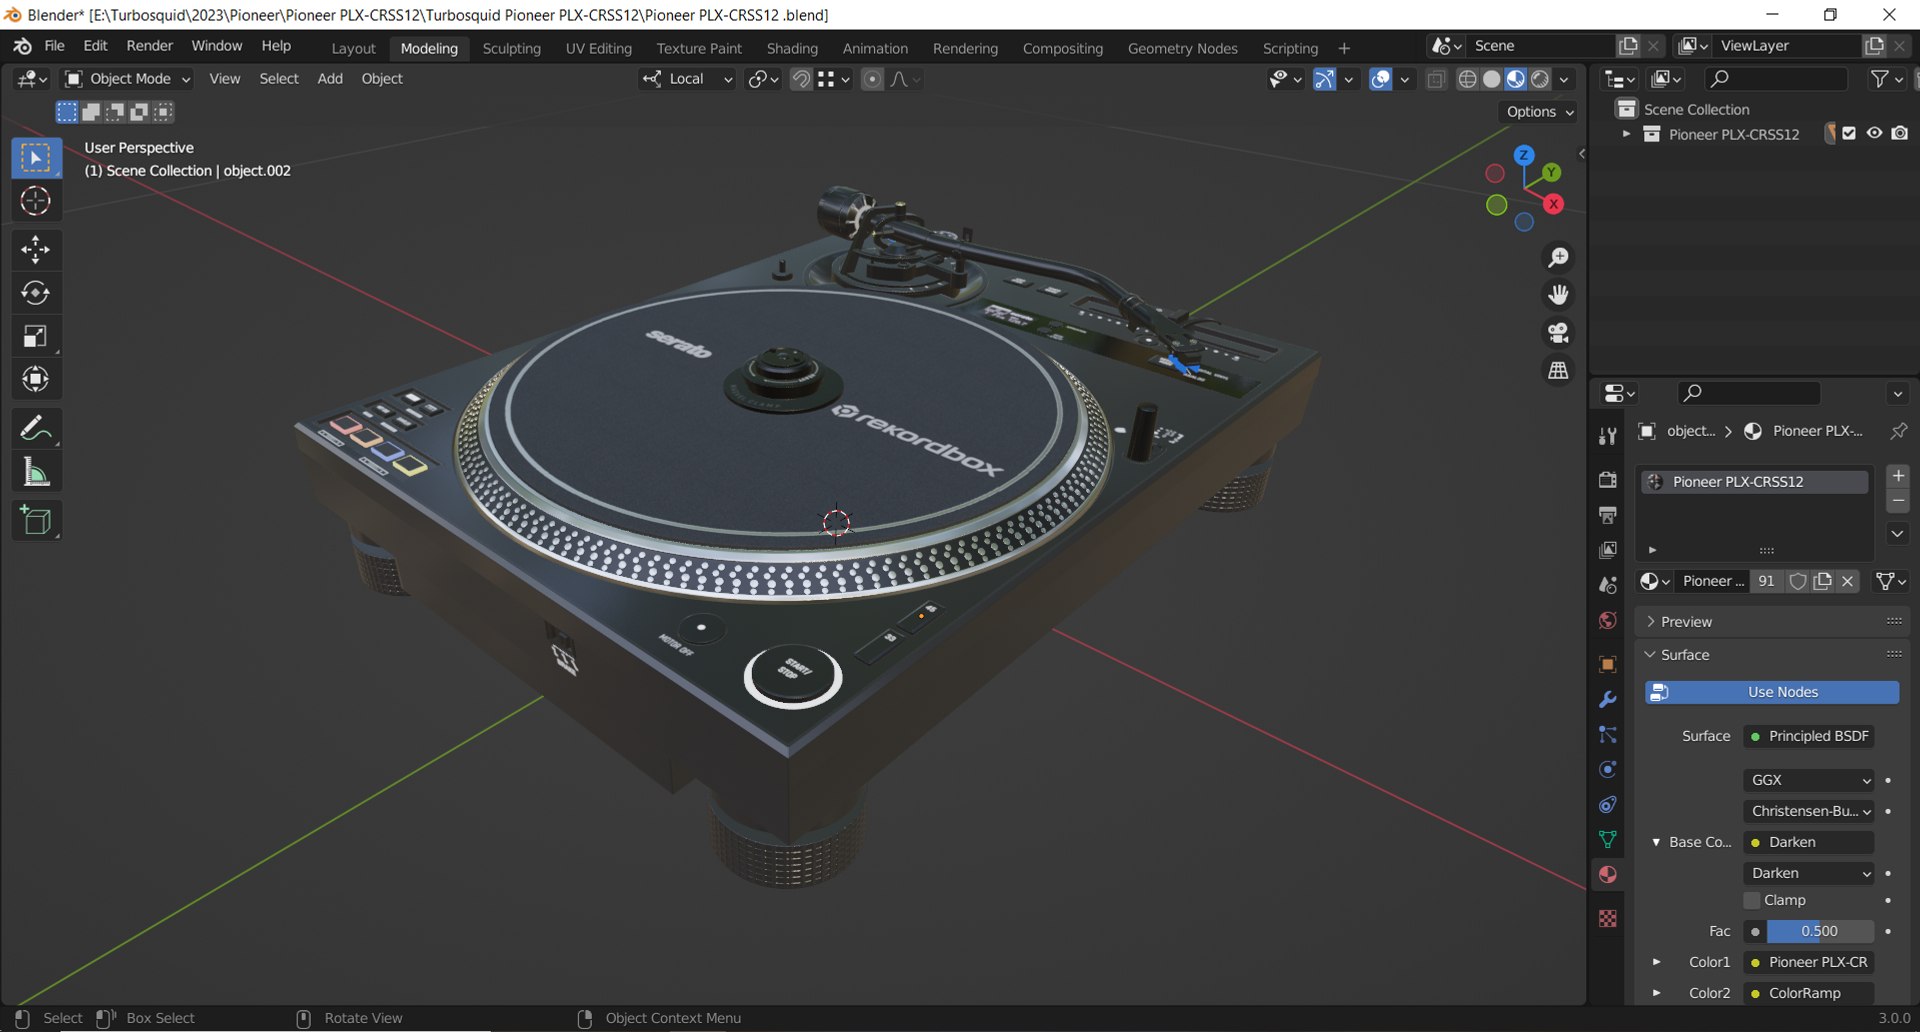Screen dimensions: 1920x1032
Task: Open the Object Mode dropdown
Action: click(127, 79)
